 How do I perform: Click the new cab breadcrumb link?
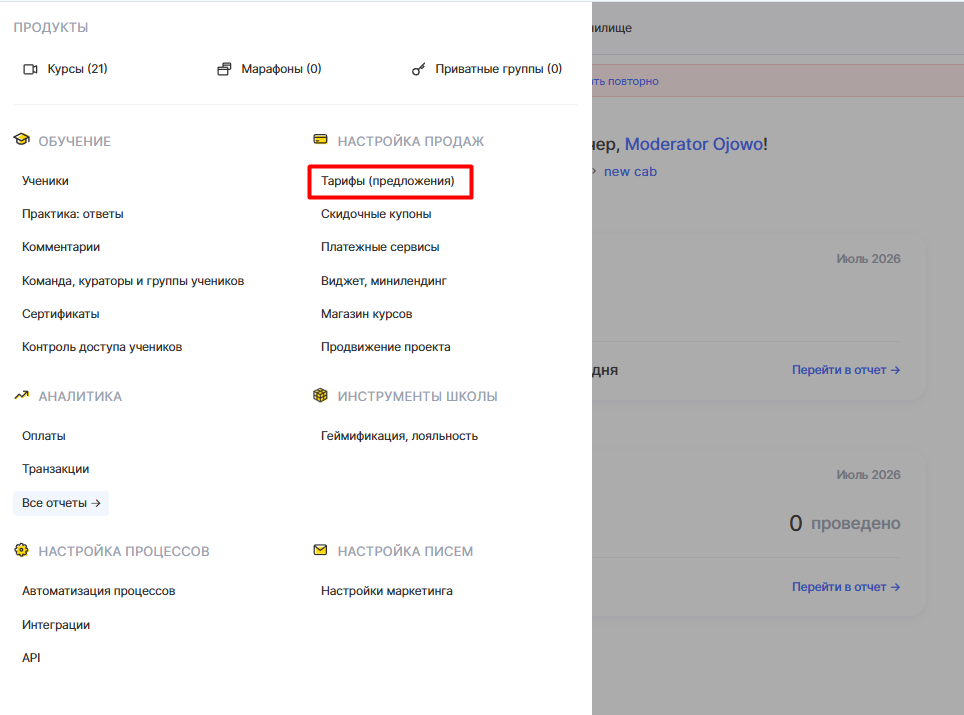(630, 172)
